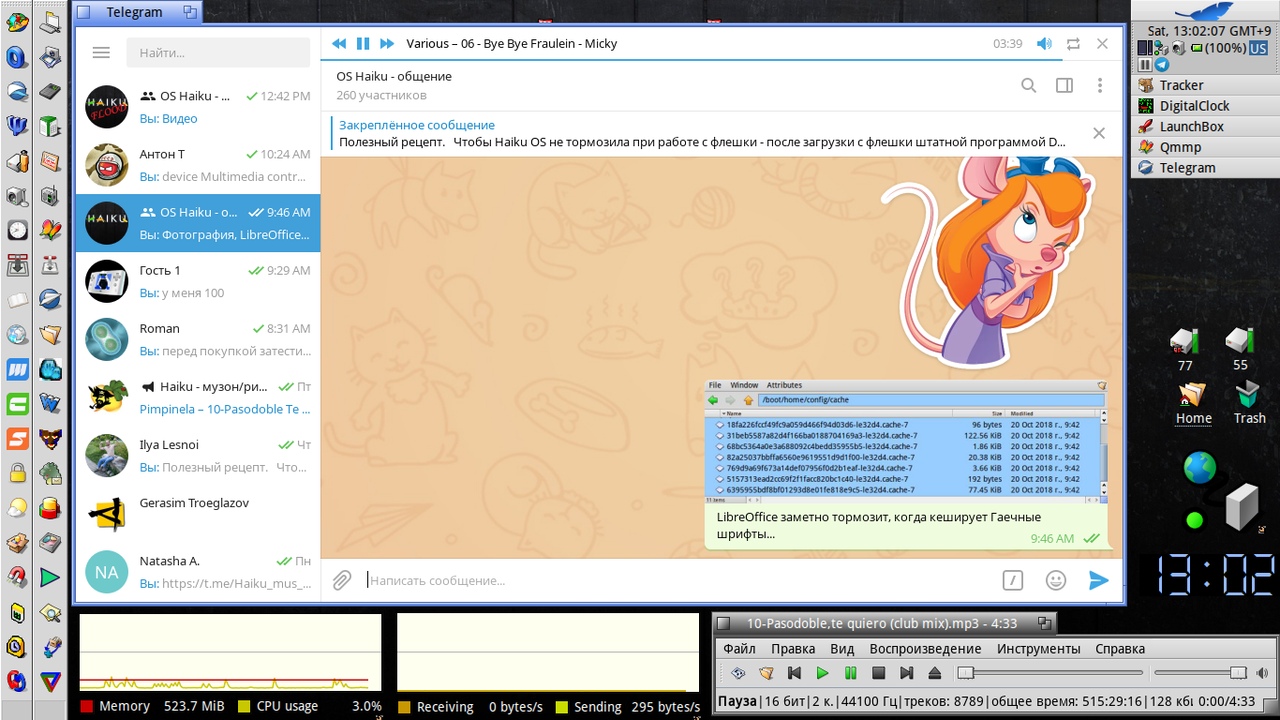Switch to Qmmp in Deskbar
This screenshot has height=720, width=1280.
pos(1205,147)
